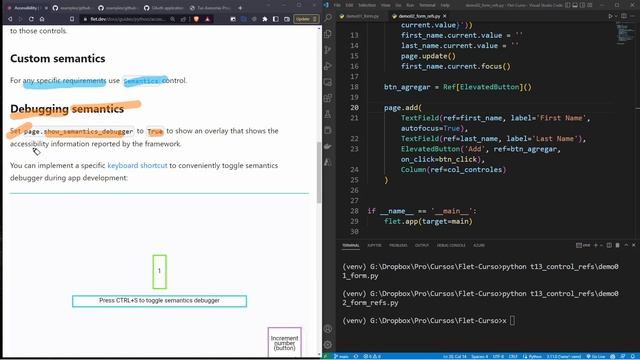Open Extensions view in VS Code activity bar
The width and height of the screenshot is (640, 360).
pyautogui.click(x=328, y=98)
